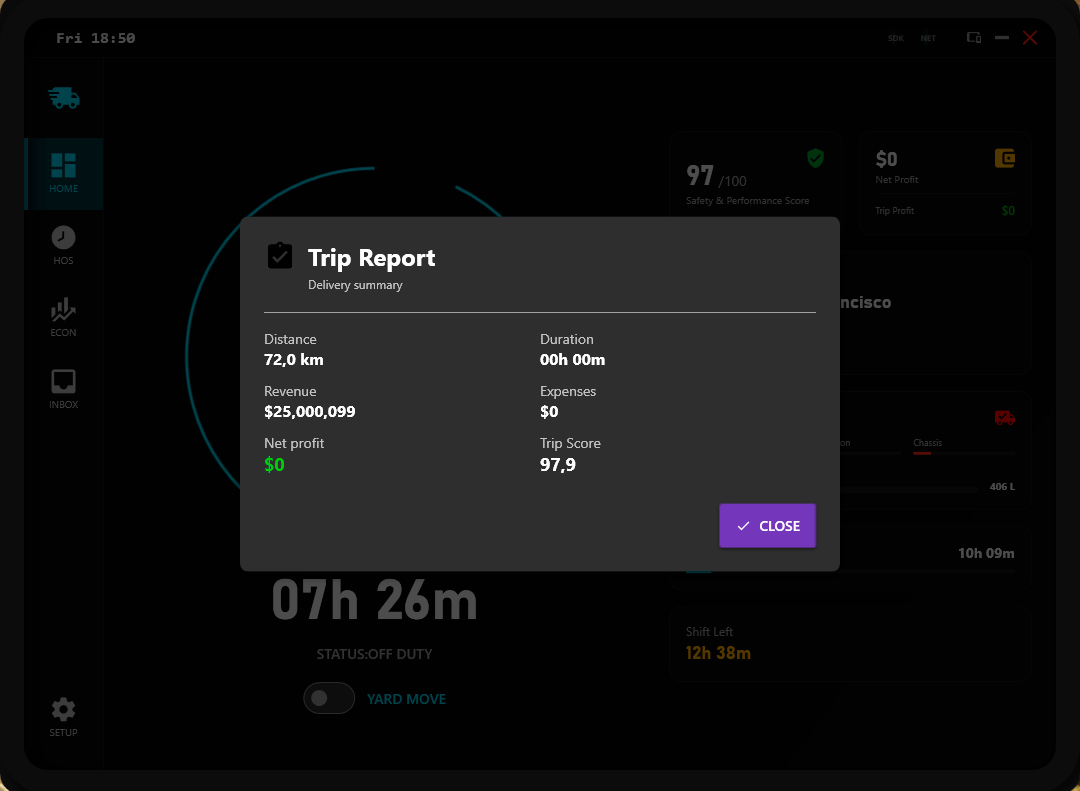1080x791 pixels.
Task: Enable the NET status indicator
Action: pyautogui.click(x=928, y=38)
